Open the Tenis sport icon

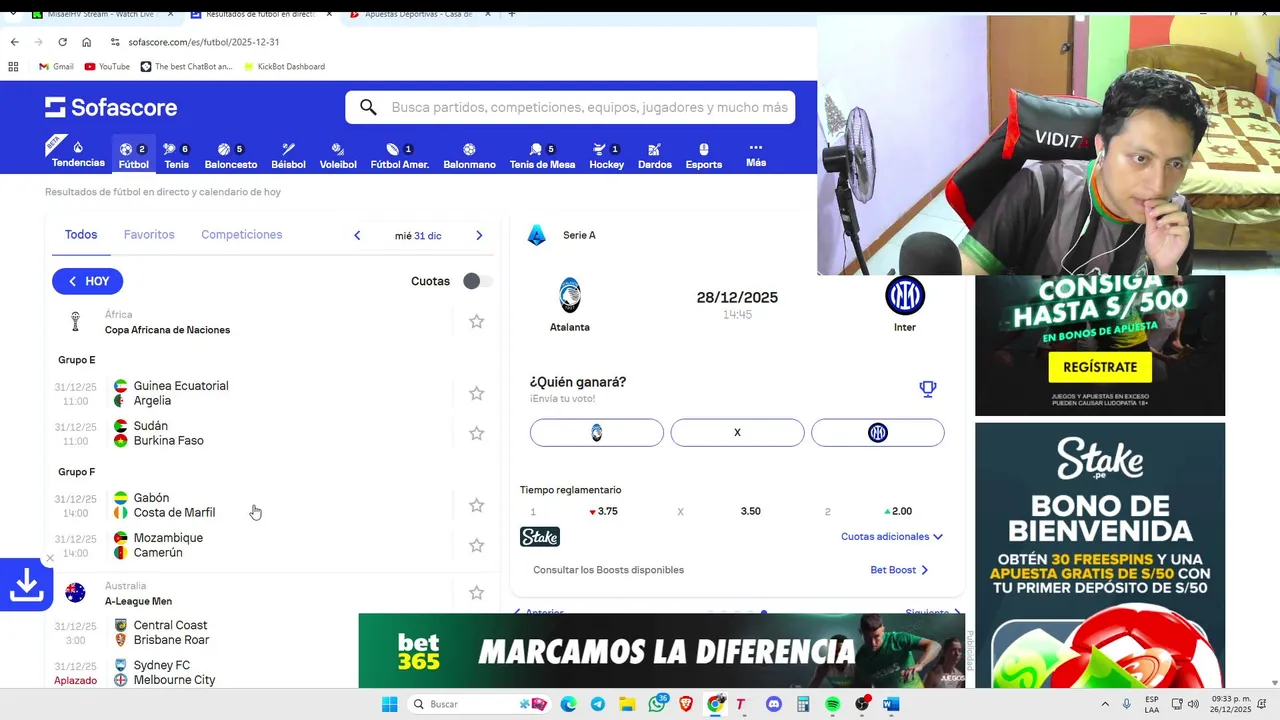click(x=176, y=154)
